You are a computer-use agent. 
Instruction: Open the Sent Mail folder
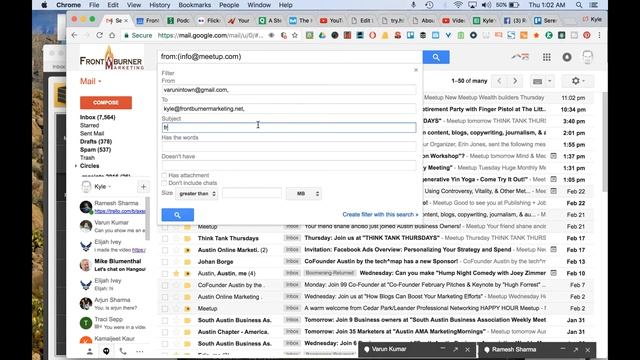coord(92,133)
